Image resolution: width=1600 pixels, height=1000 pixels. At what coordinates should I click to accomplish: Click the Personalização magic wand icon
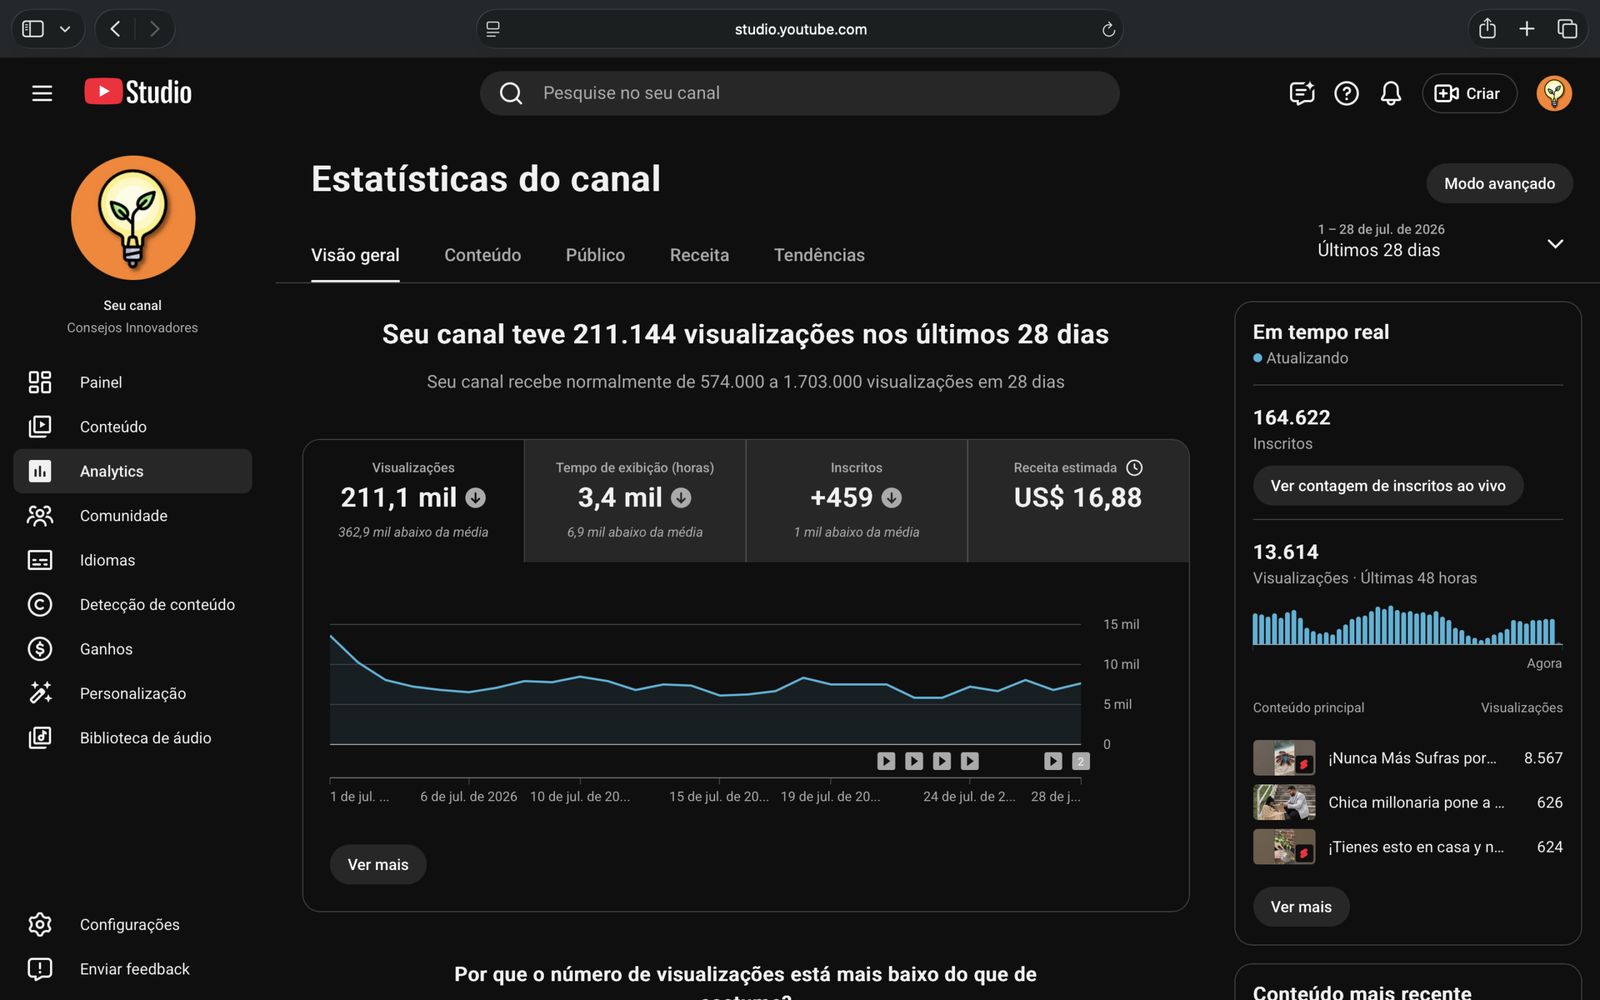pyautogui.click(x=40, y=693)
